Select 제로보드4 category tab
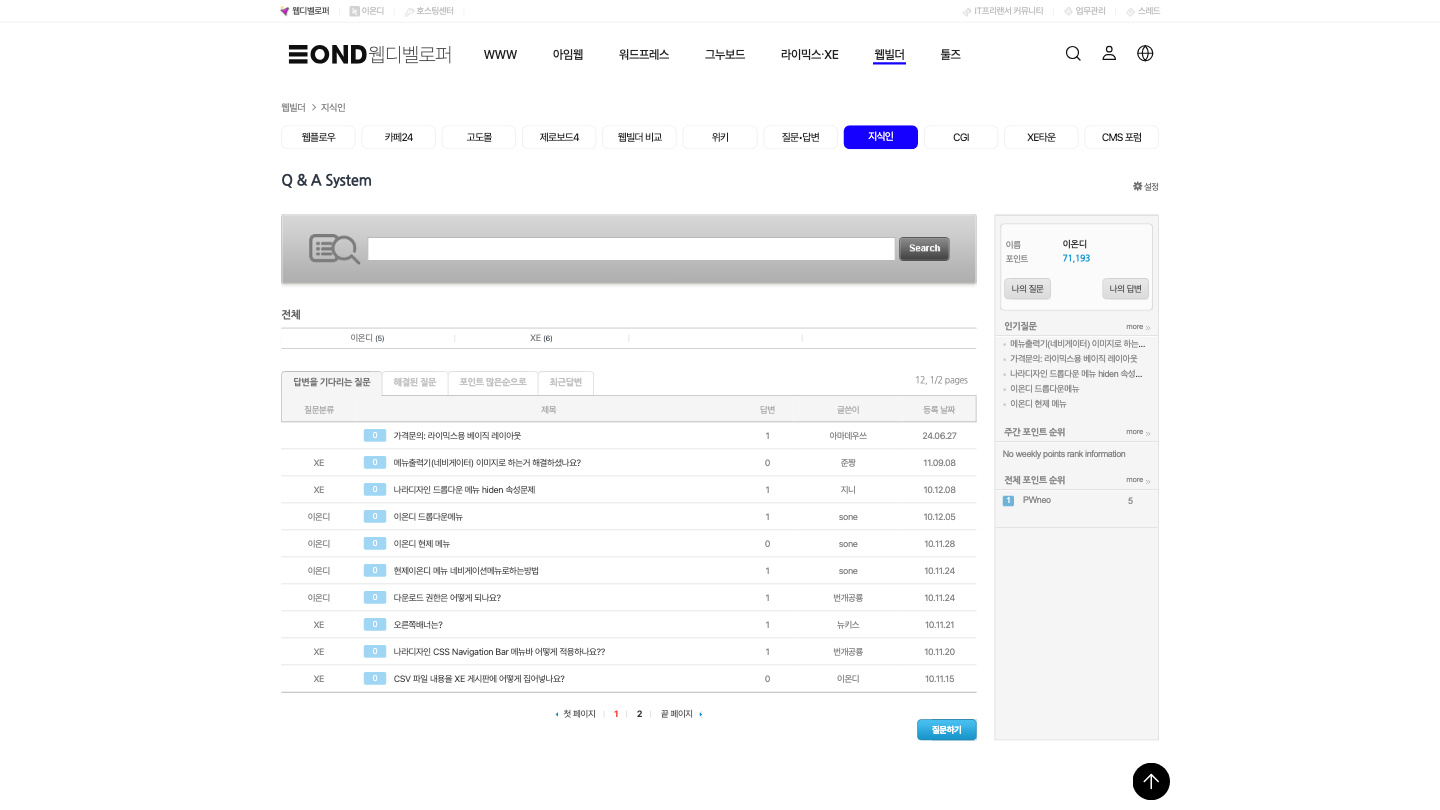Viewport: 1440px width, 810px height. coord(559,137)
